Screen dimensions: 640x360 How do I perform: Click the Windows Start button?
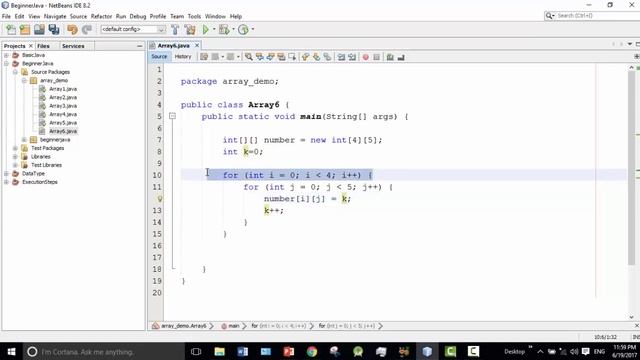point(11,351)
